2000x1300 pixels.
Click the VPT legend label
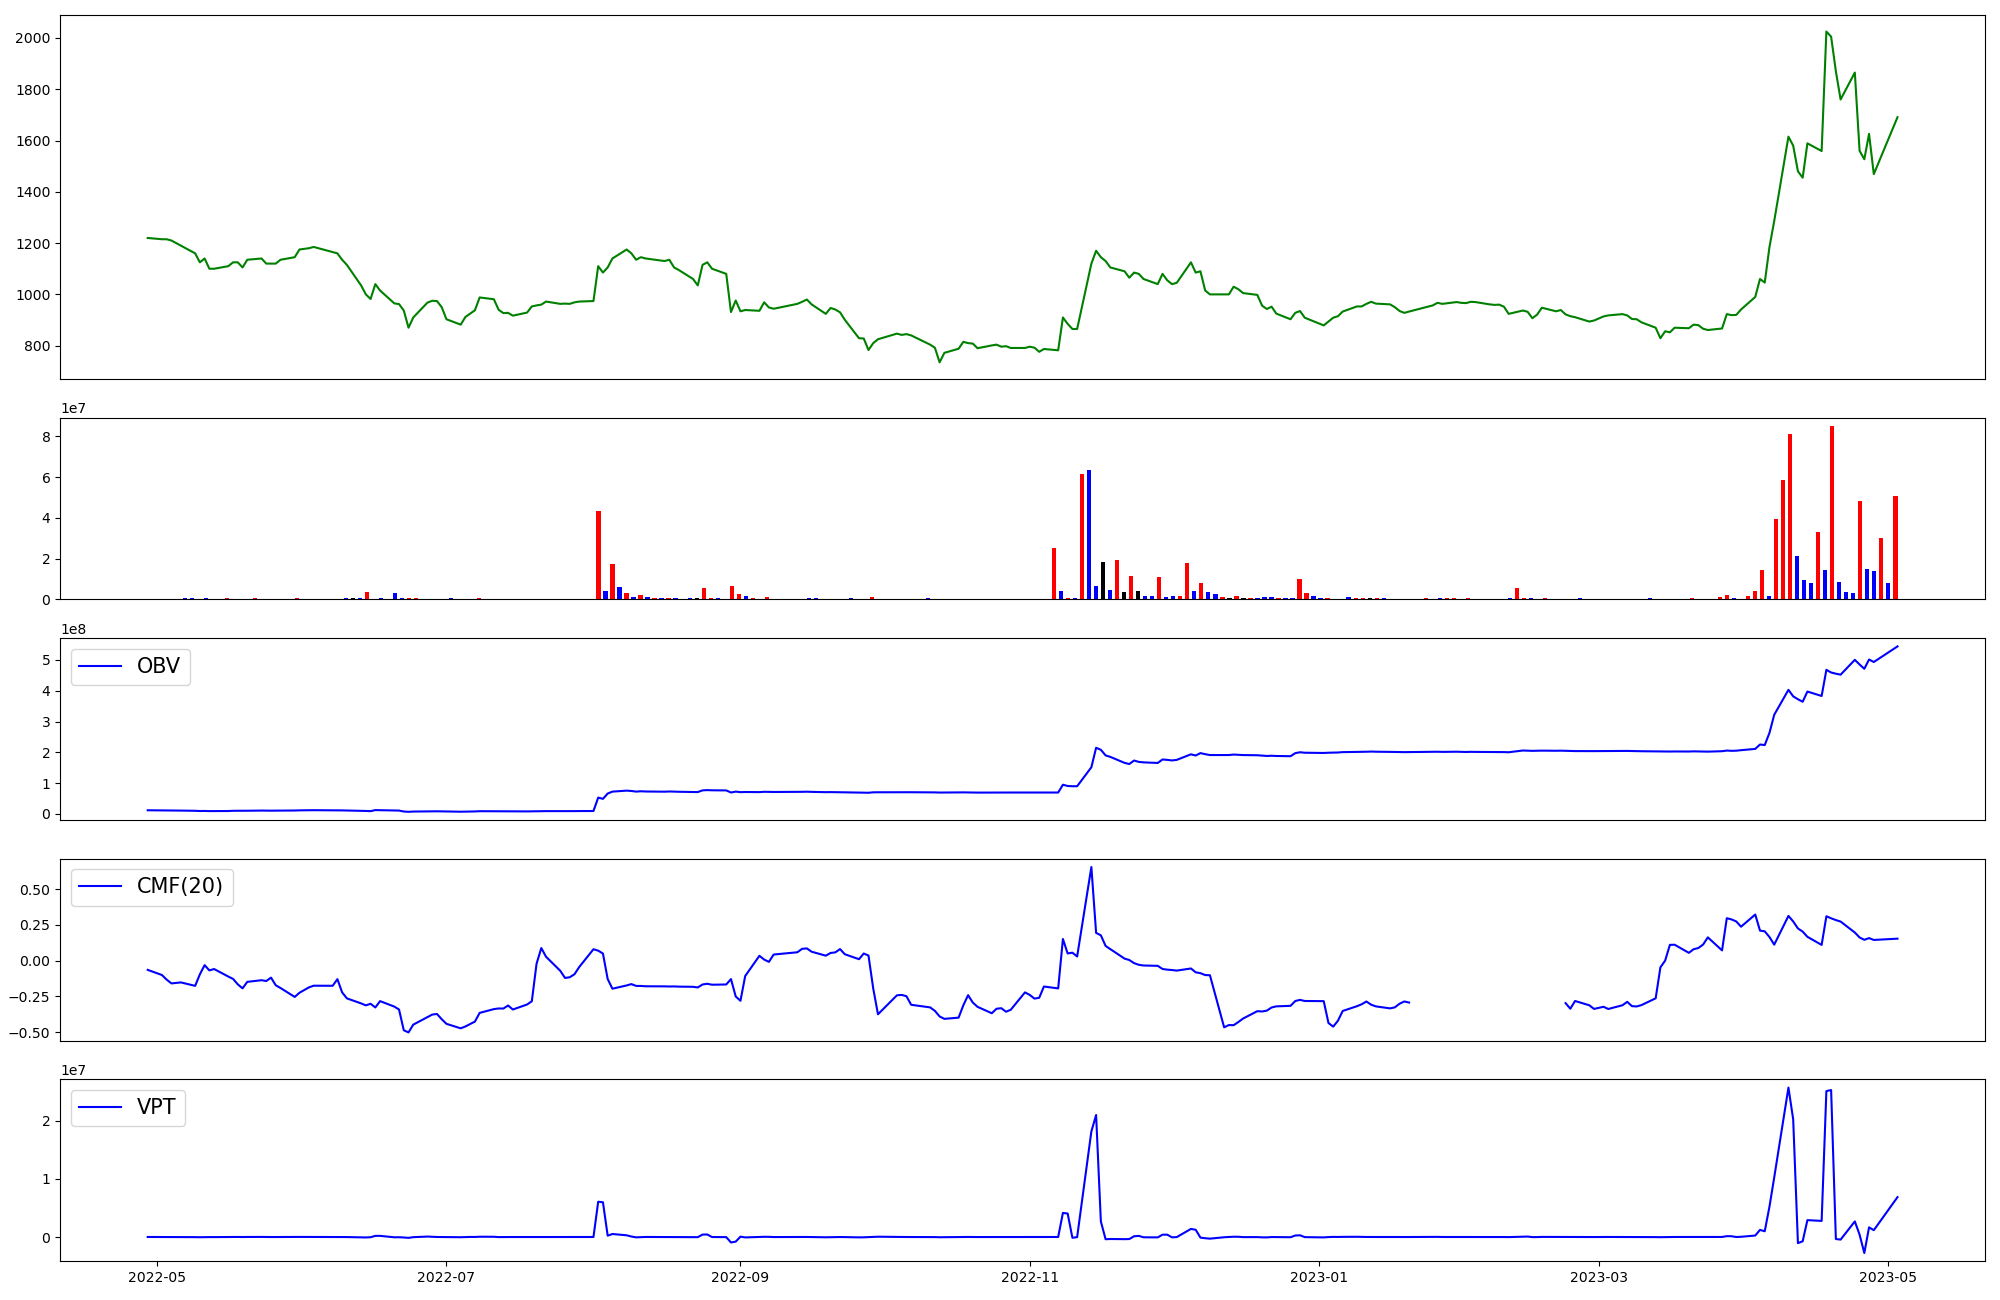(x=156, y=1107)
